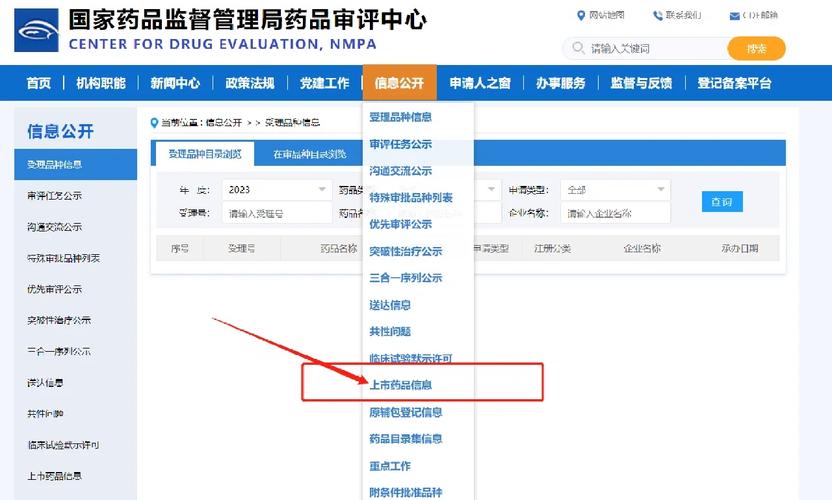
Task: Open 监督与反馈 in the navigation bar
Action: (x=642, y=83)
